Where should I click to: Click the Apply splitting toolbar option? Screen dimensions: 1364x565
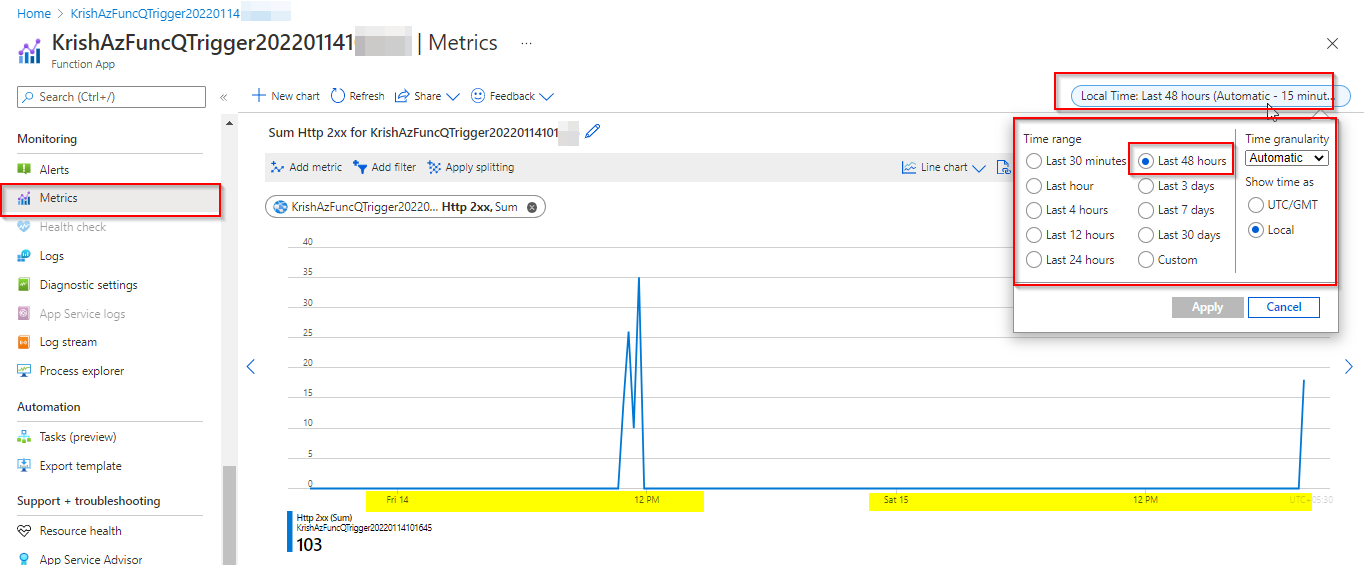(x=470, y=167)
